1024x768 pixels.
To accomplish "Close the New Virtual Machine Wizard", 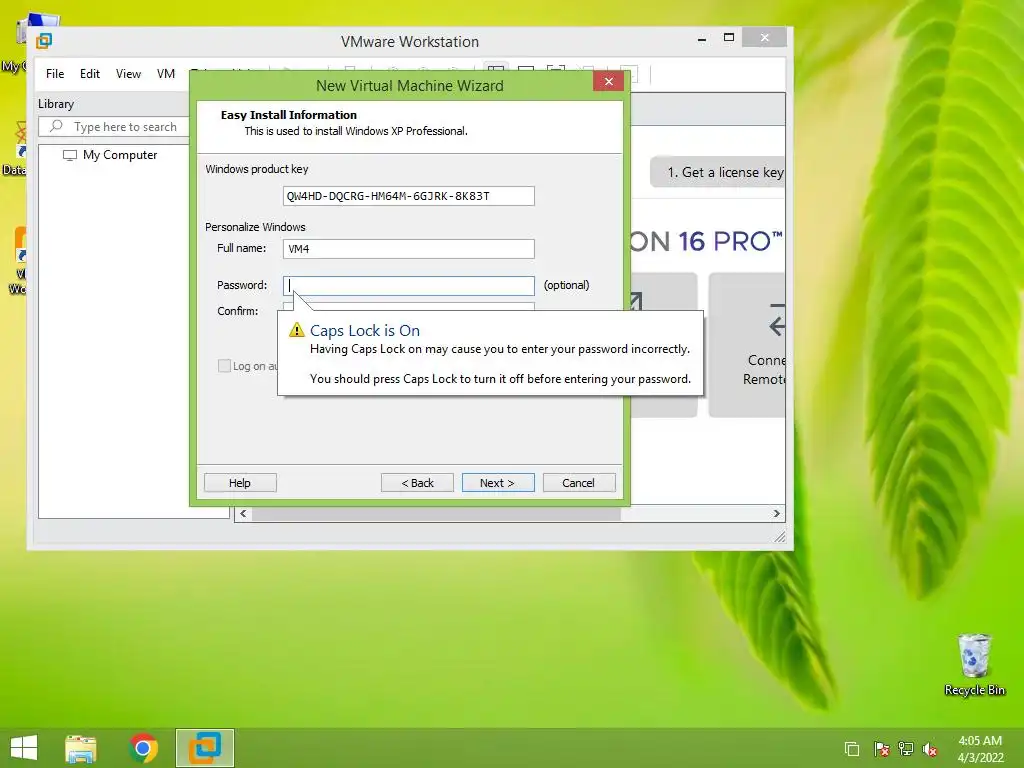I will click(608, 81).
